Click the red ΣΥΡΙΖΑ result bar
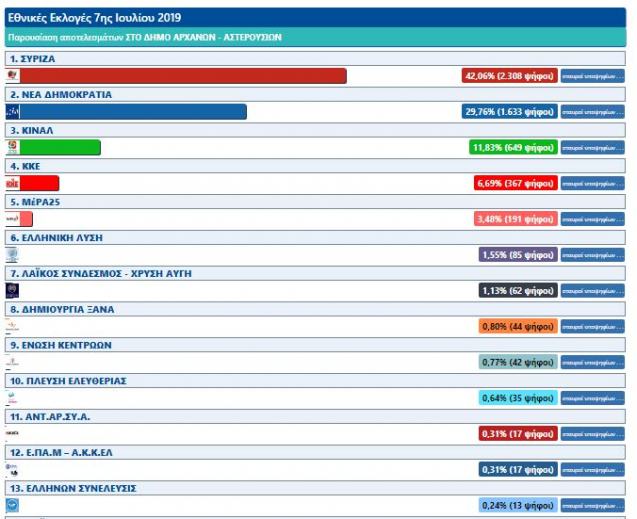The width and height of the screenshot is (637, 519). (x=183, y=76)
